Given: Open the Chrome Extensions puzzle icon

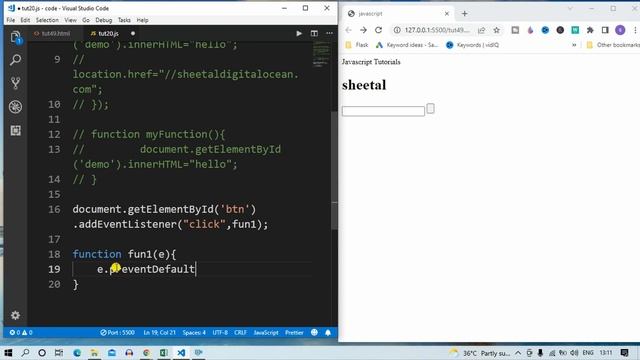Looking at the screenshot, I should point(590,30).
